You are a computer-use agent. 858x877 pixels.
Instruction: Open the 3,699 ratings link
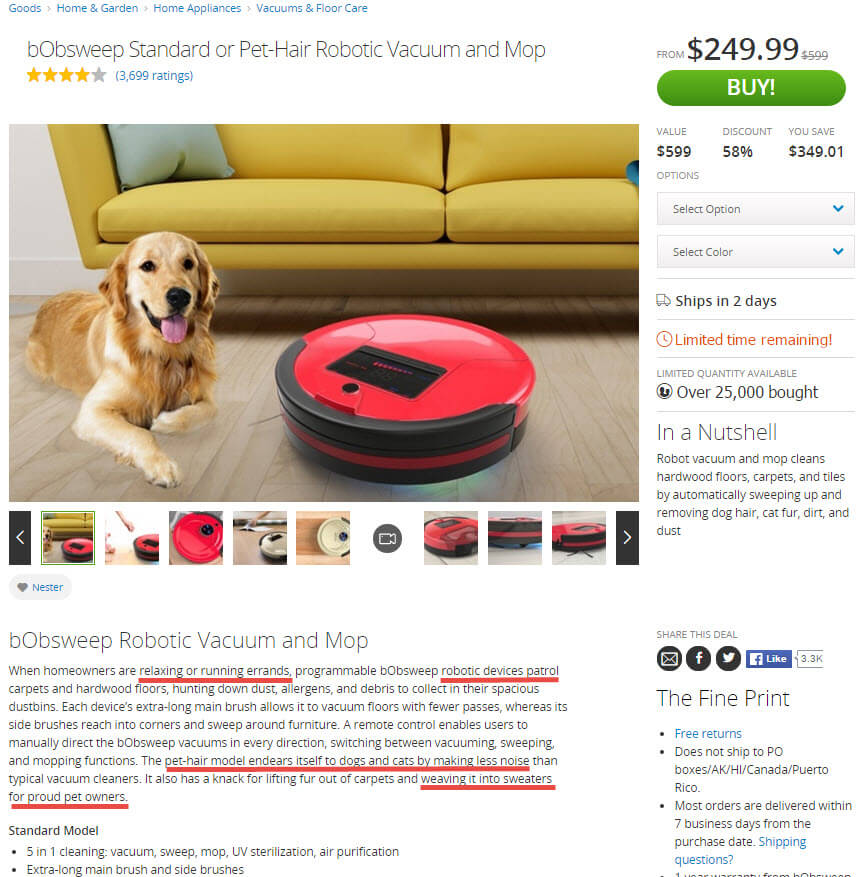click(x=154, y=76)
